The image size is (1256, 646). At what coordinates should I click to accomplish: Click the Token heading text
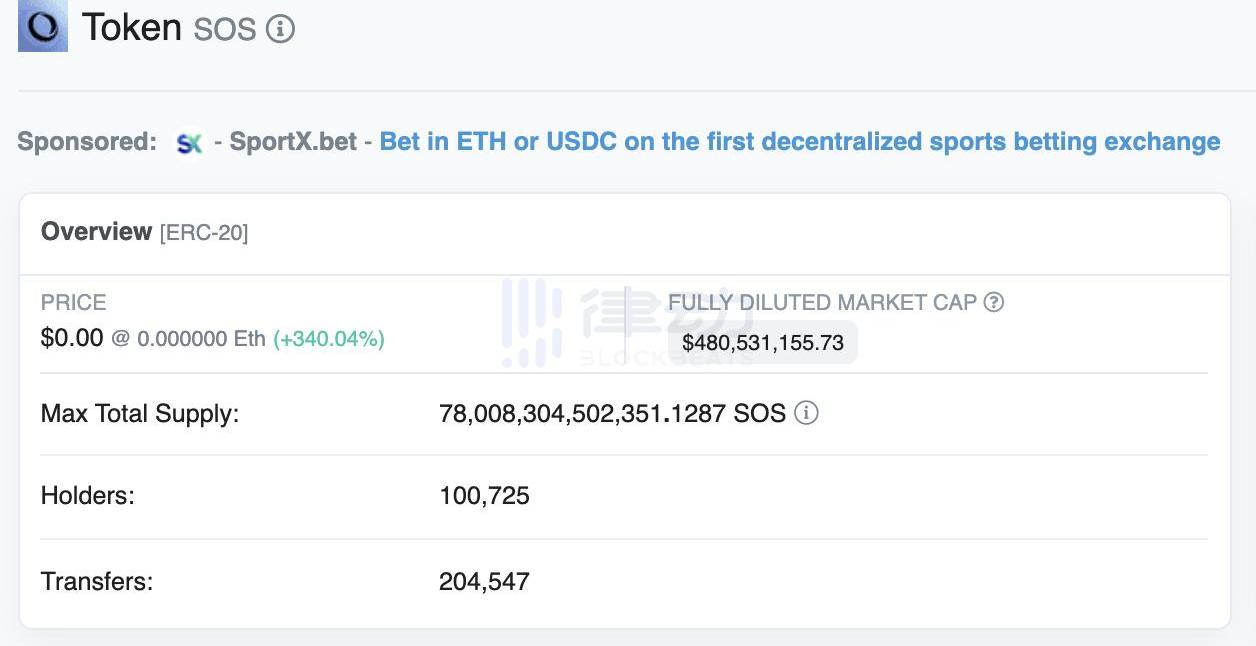click(x=131, y=27)
